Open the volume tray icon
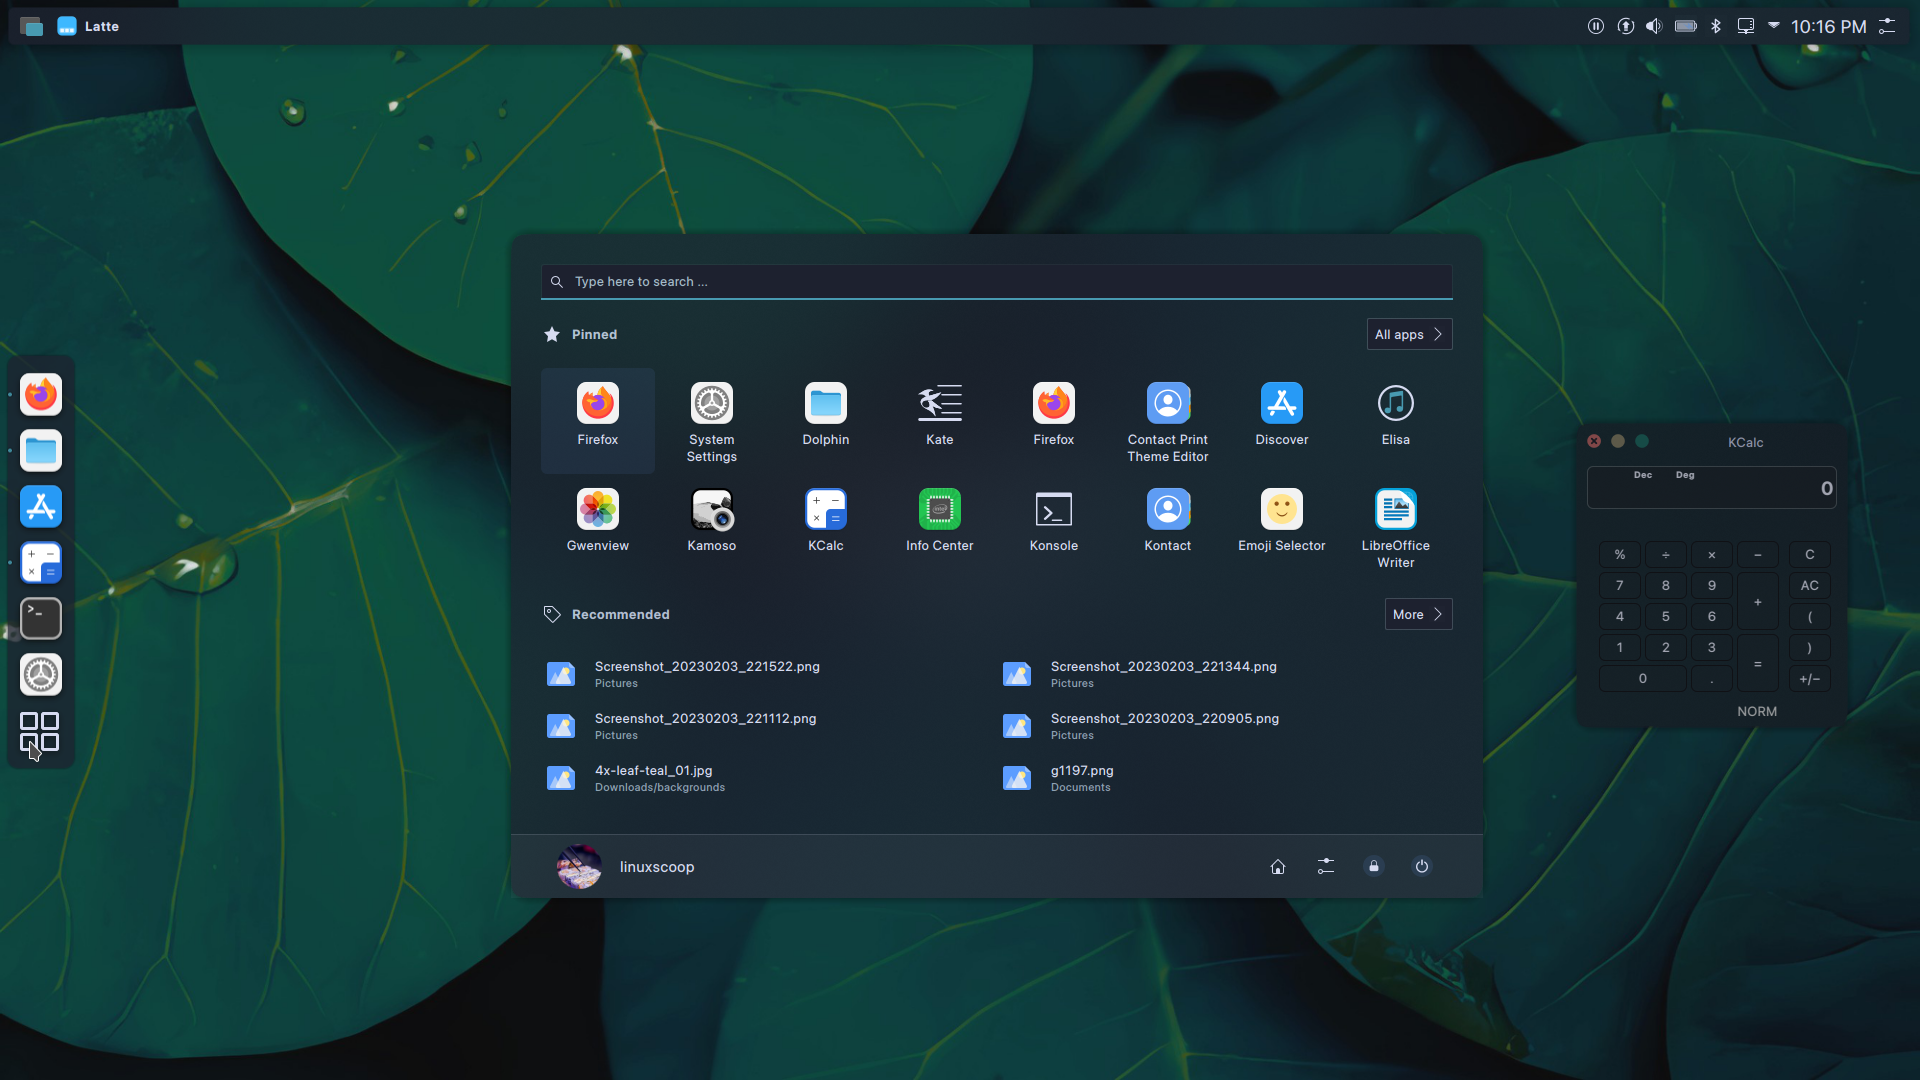This screenshot has height=1080, width=1920. point(1654,26)
